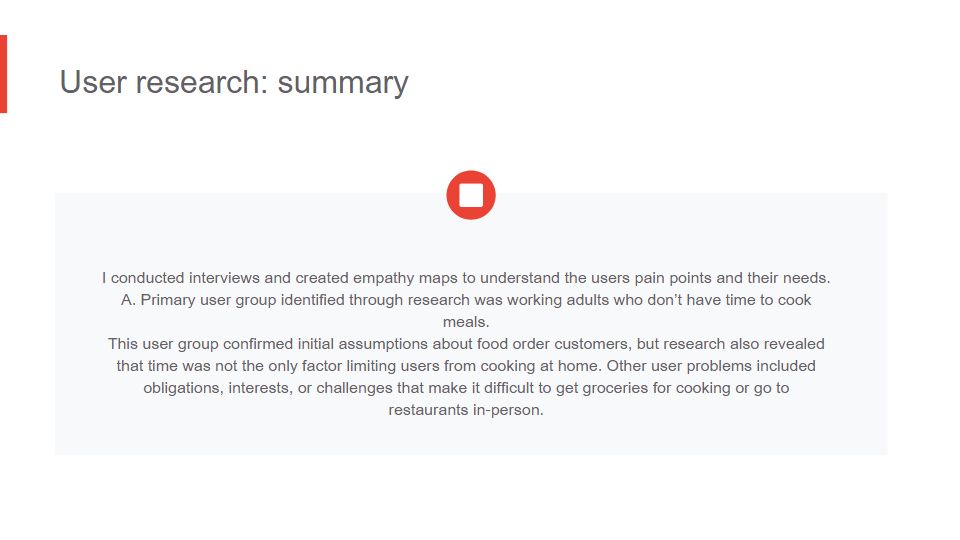Click the word "User" in the heading
The height and width of the screenshot is (540, 960).
(x=93, y=82)
